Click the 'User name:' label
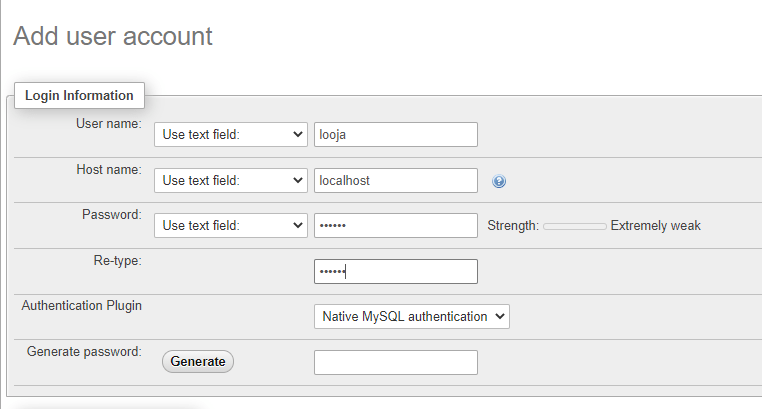762x409 pixels. point(108,123)
